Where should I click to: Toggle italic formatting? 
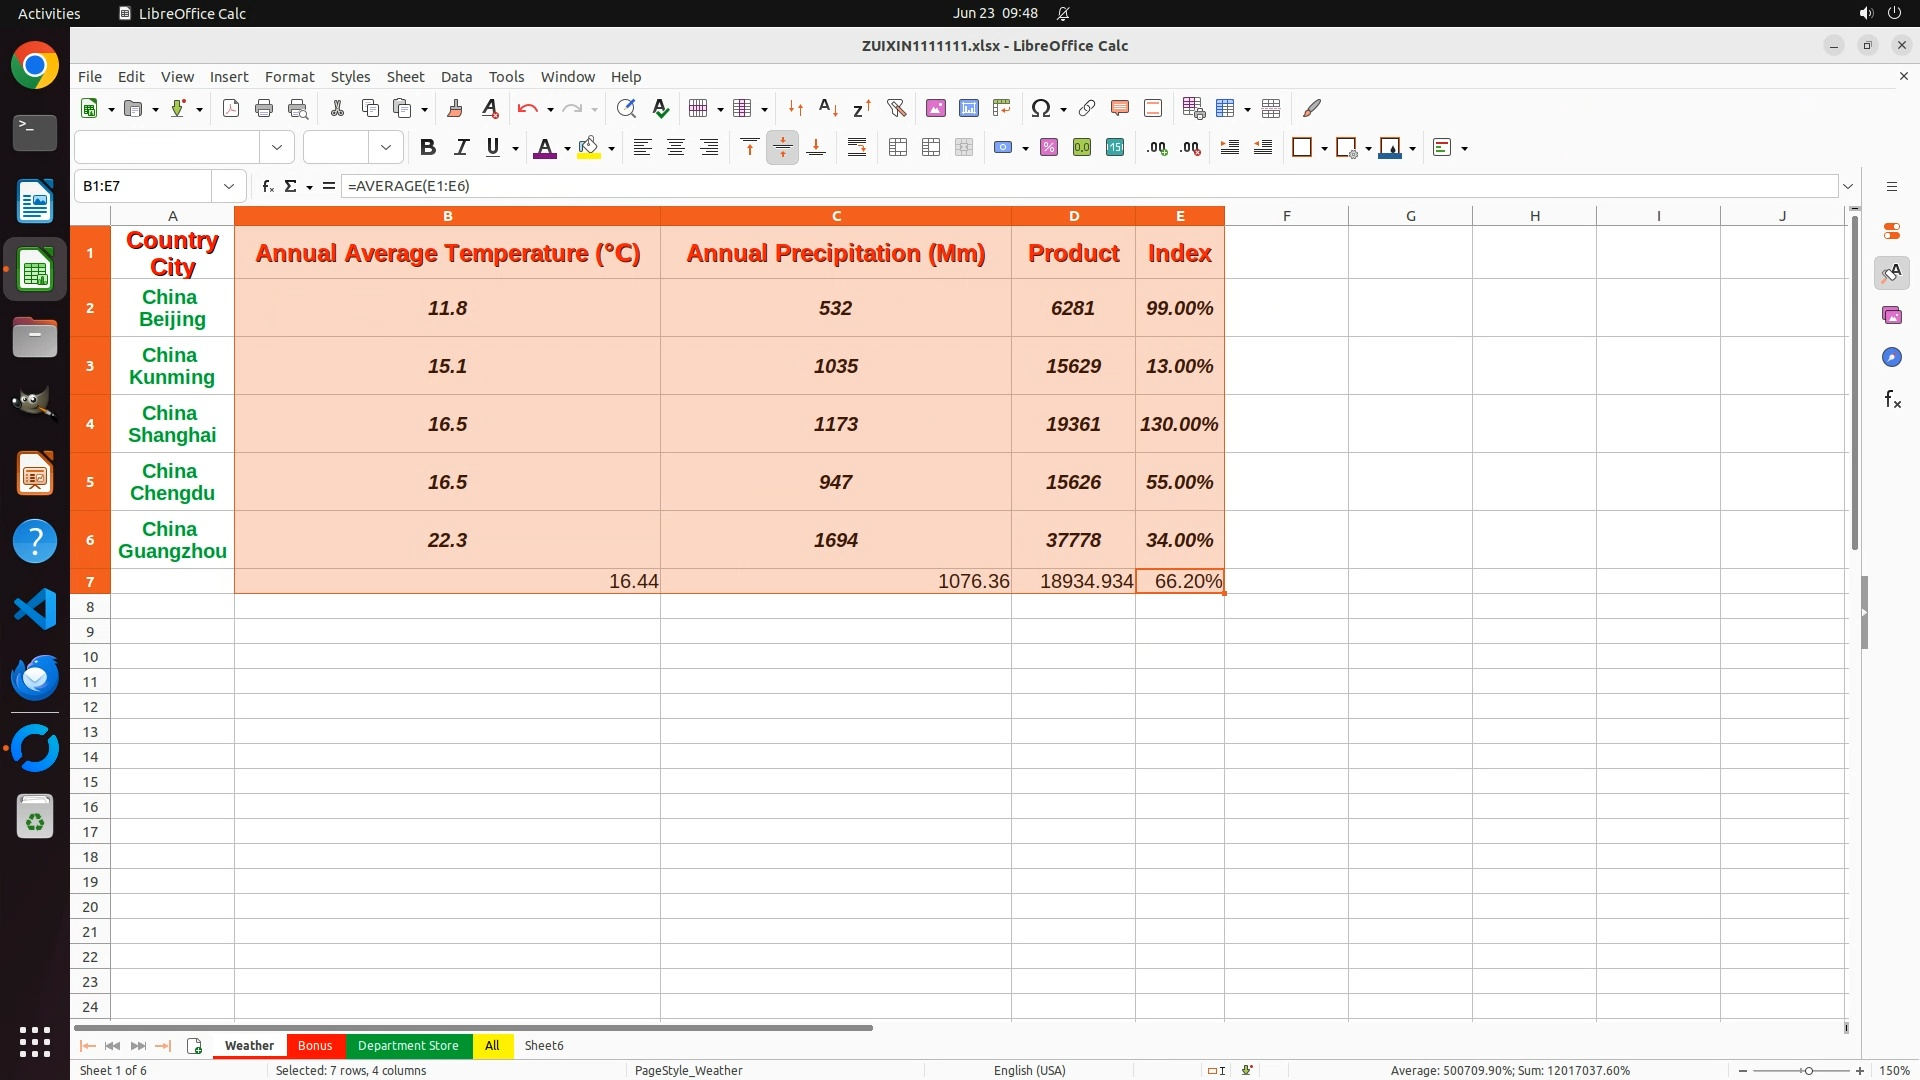tap(461, 148)
